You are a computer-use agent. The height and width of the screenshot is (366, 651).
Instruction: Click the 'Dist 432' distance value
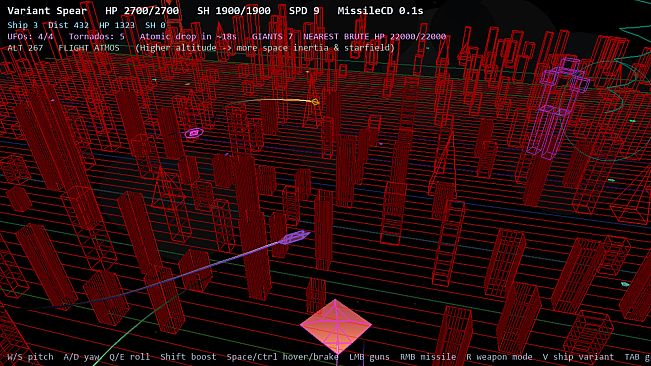tap(68, 25)
